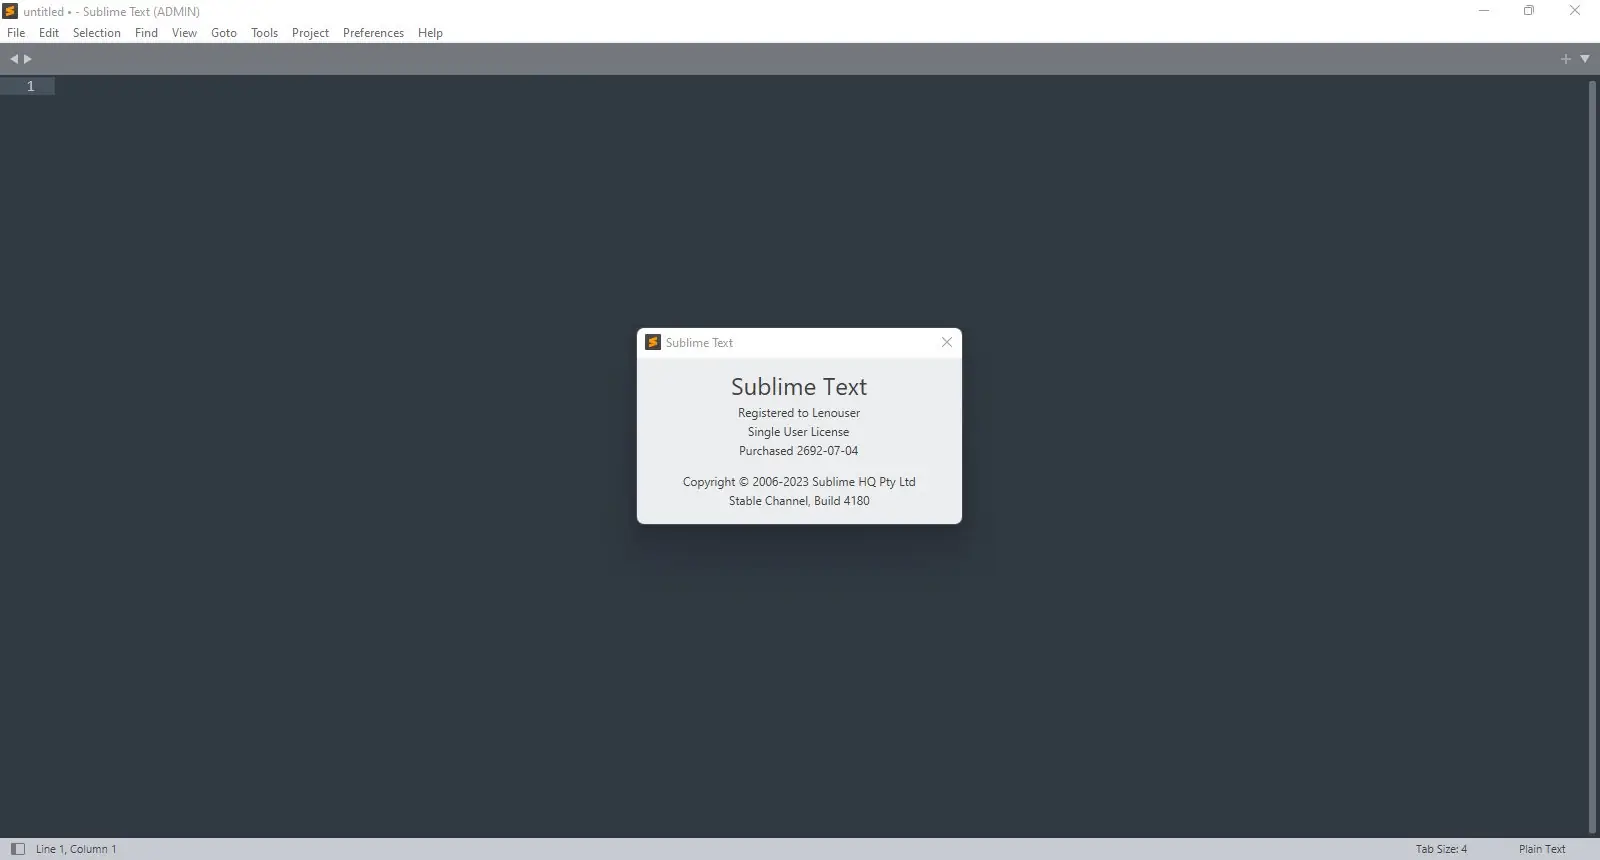Click the 'Registered to Lenouser' text
1600x860 pixels.
[799, 413]
